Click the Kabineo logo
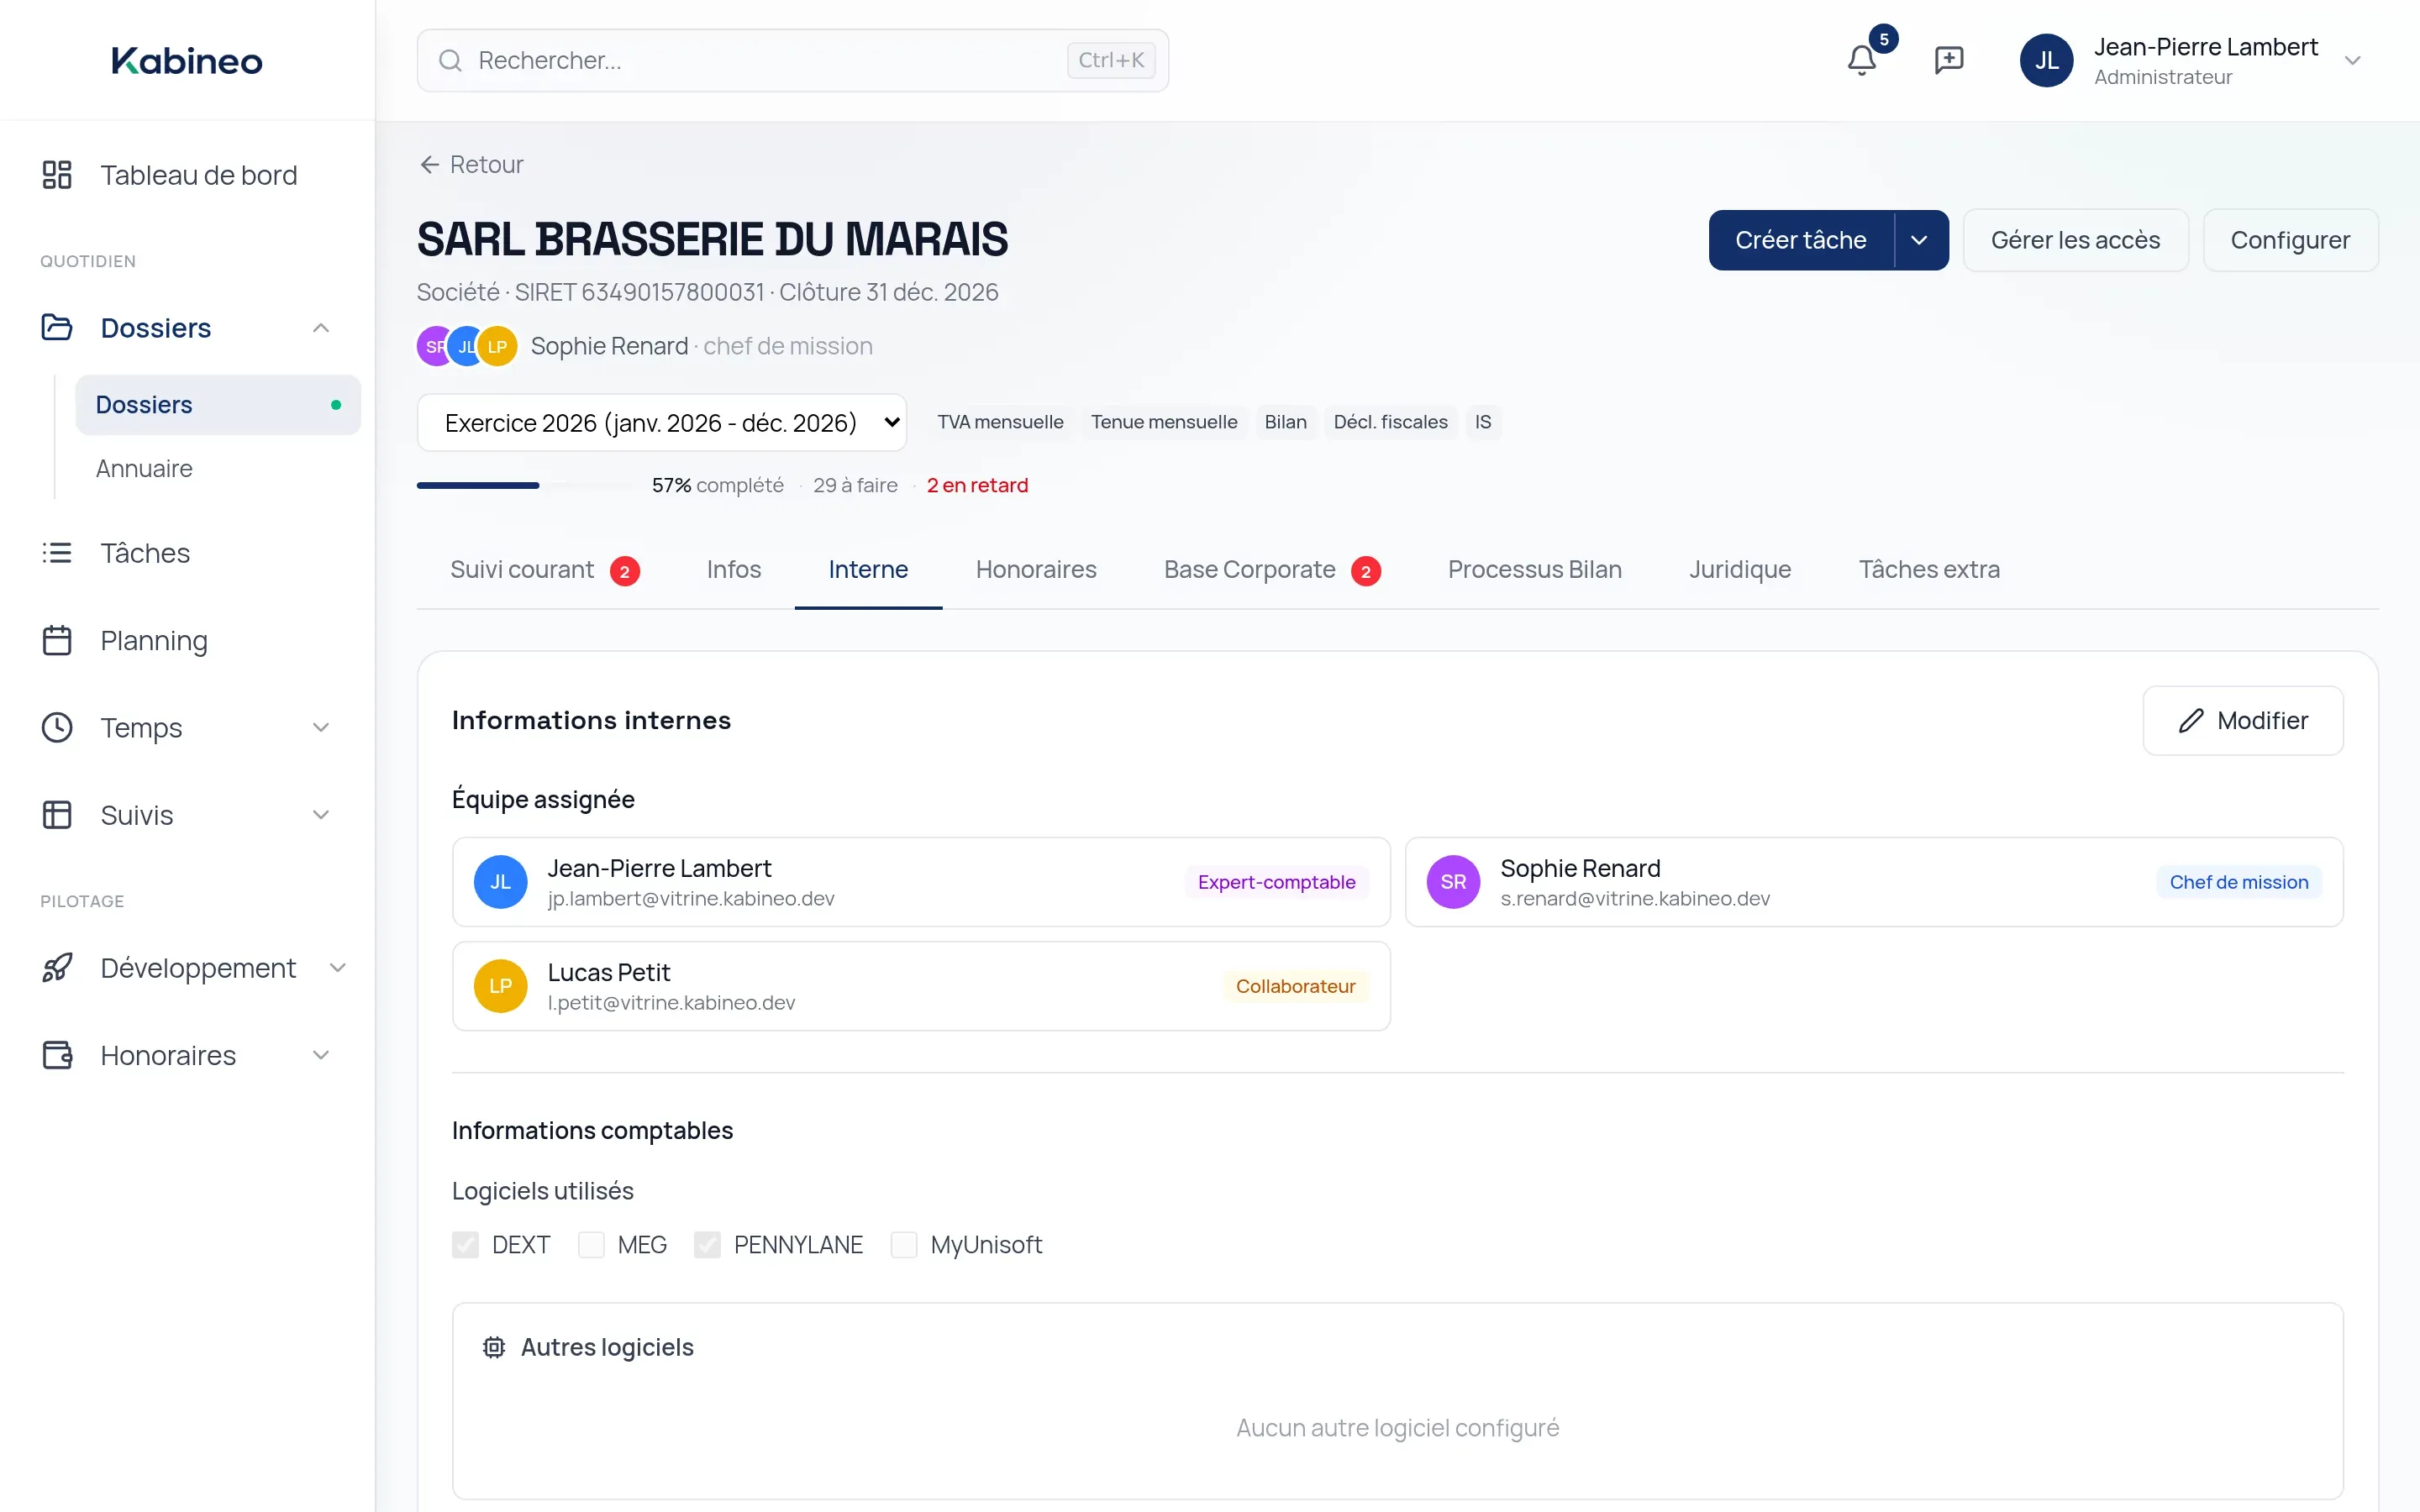The image size is (2420, 1512). pos(187,61)
